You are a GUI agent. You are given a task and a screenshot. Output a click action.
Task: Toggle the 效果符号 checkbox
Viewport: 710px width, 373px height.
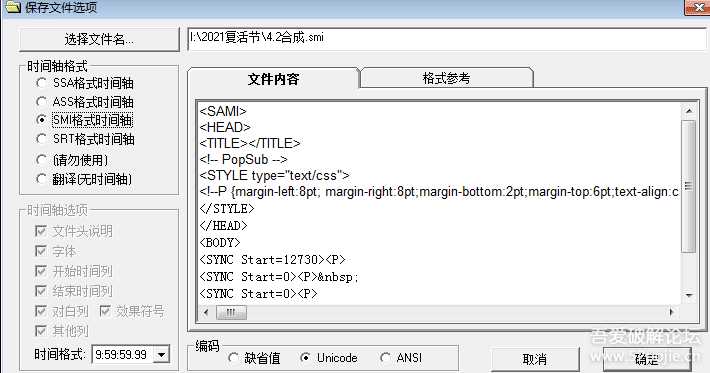tap(132, 311)
